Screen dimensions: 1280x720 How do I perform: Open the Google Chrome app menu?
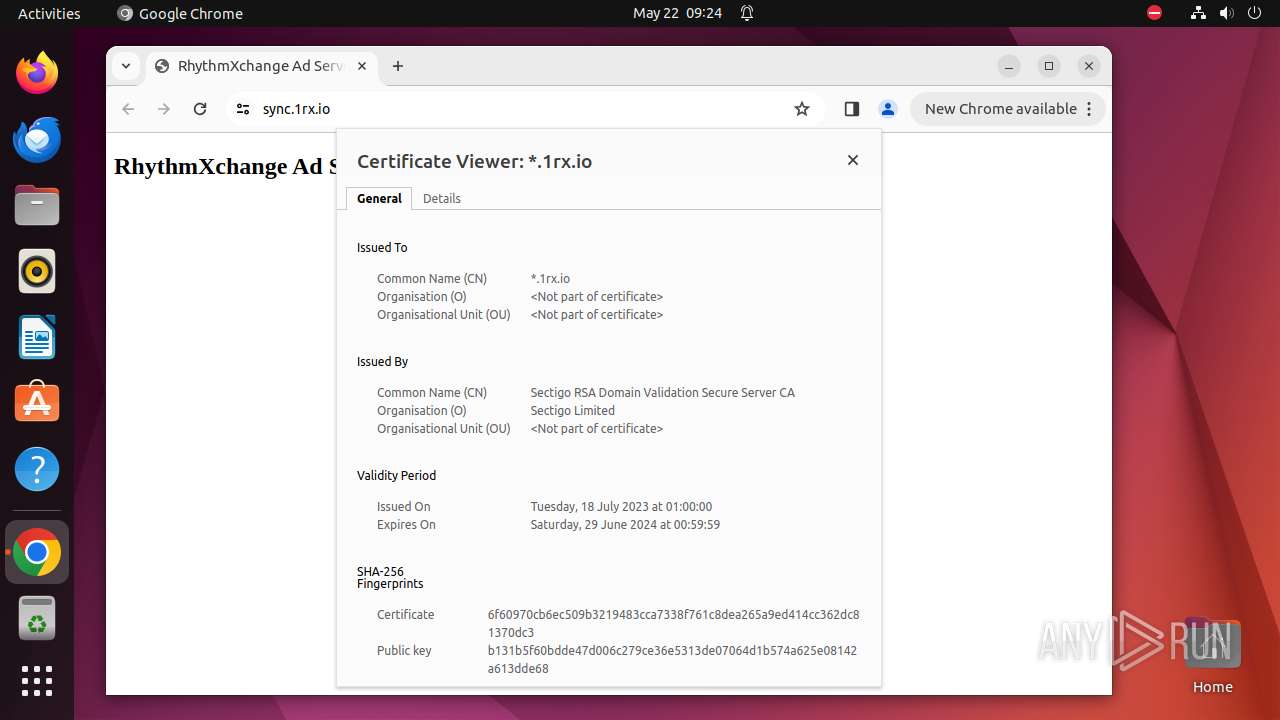pyautogui.click(x=180, y=13)
